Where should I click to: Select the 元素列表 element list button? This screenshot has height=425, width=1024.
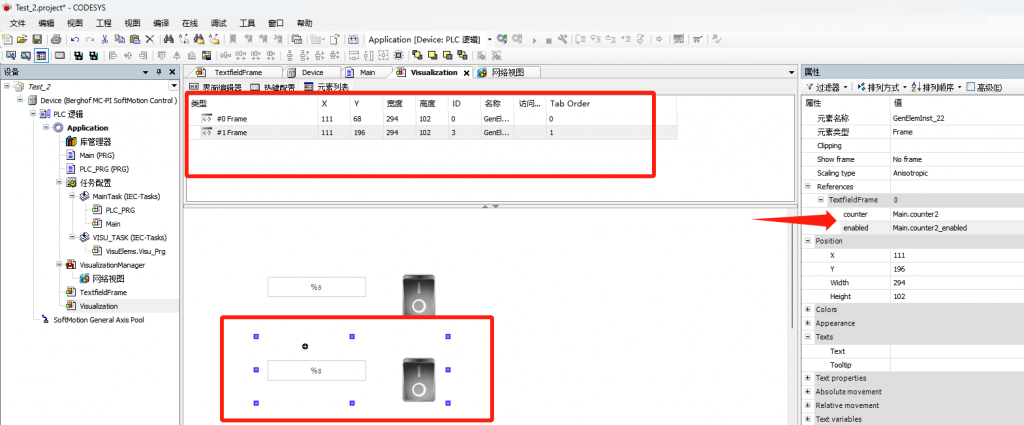click(x=326, y=87)
